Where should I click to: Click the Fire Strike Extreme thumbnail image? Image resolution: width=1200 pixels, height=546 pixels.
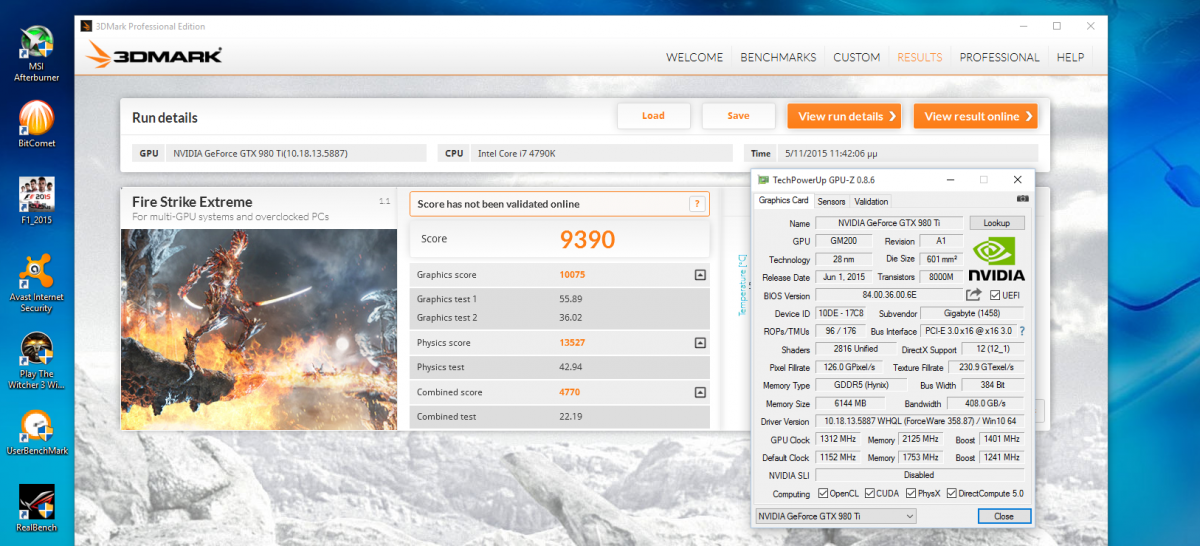(259, 329)
